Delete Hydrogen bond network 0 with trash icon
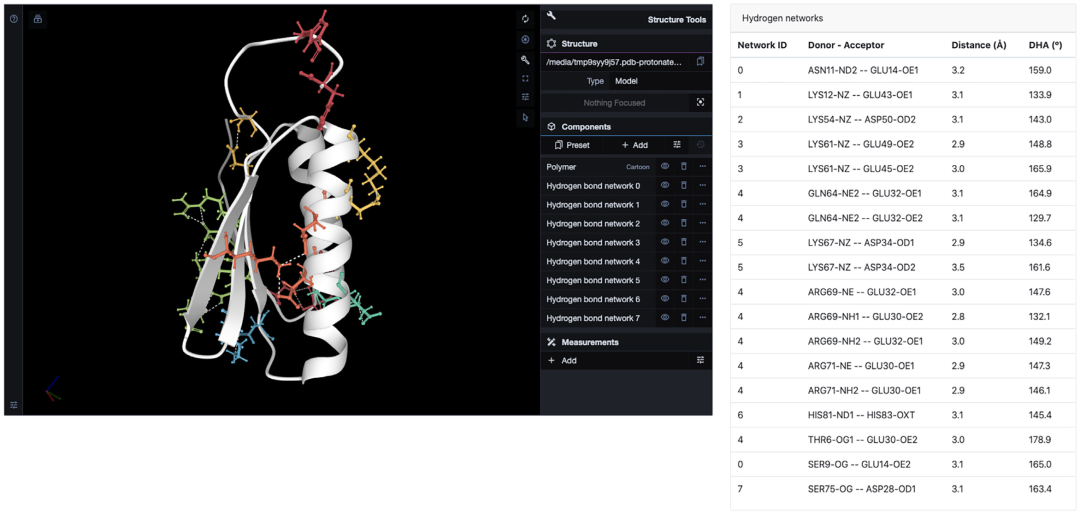Image resolution: width=1080 pixels, height=514 pixels. pos(684,185)
